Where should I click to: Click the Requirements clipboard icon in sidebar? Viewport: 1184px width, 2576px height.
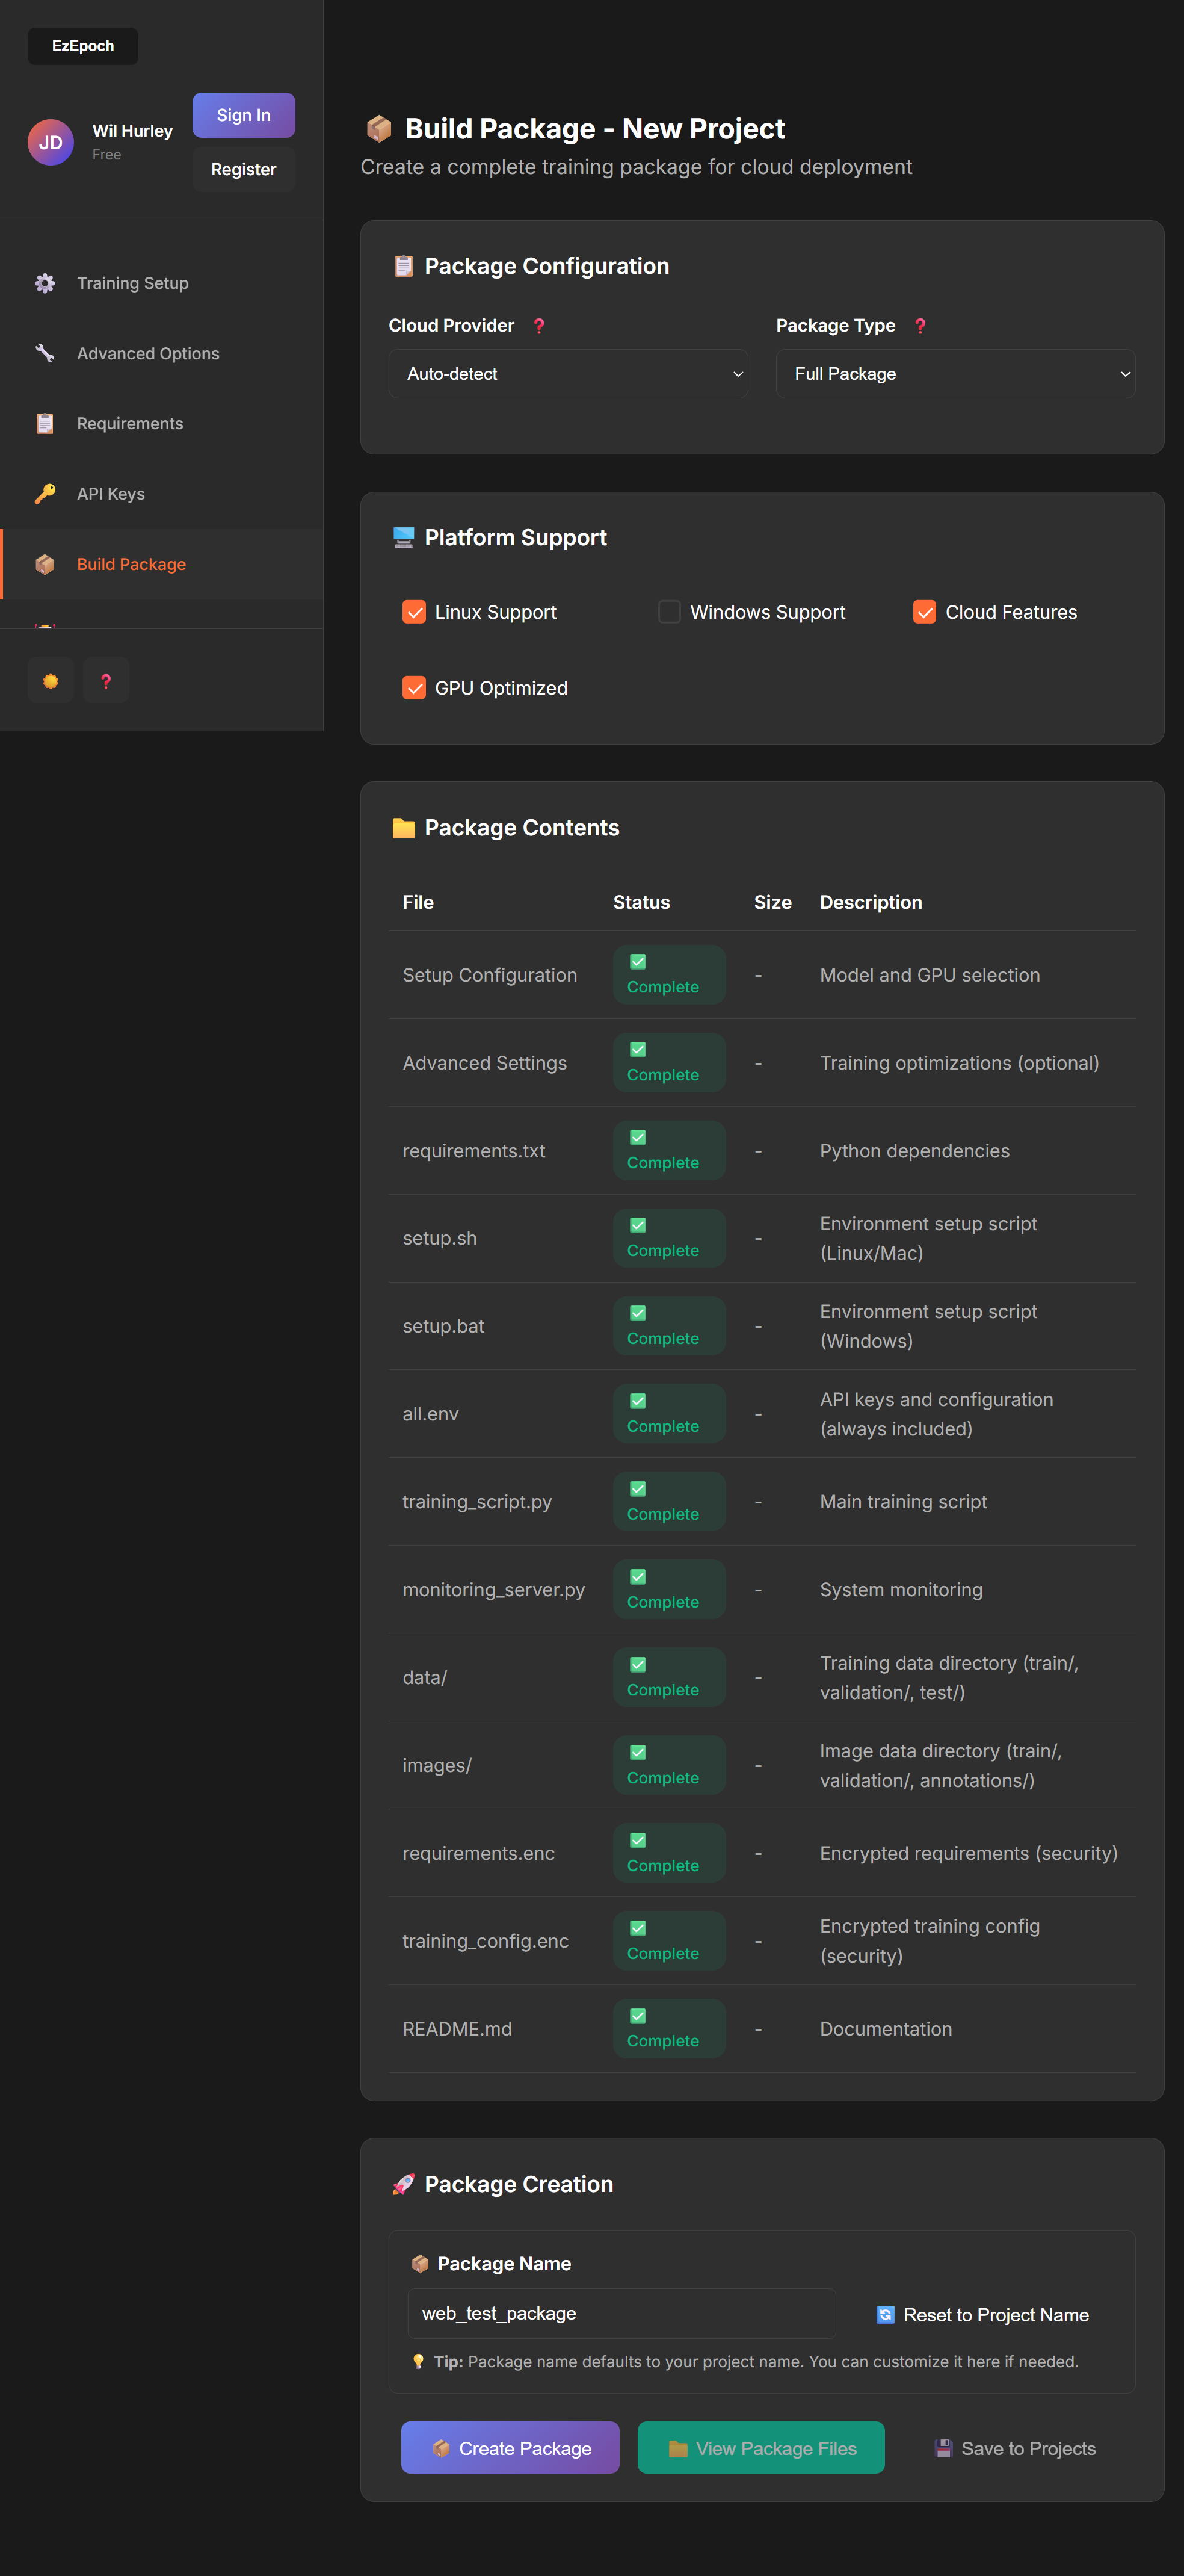44,423
